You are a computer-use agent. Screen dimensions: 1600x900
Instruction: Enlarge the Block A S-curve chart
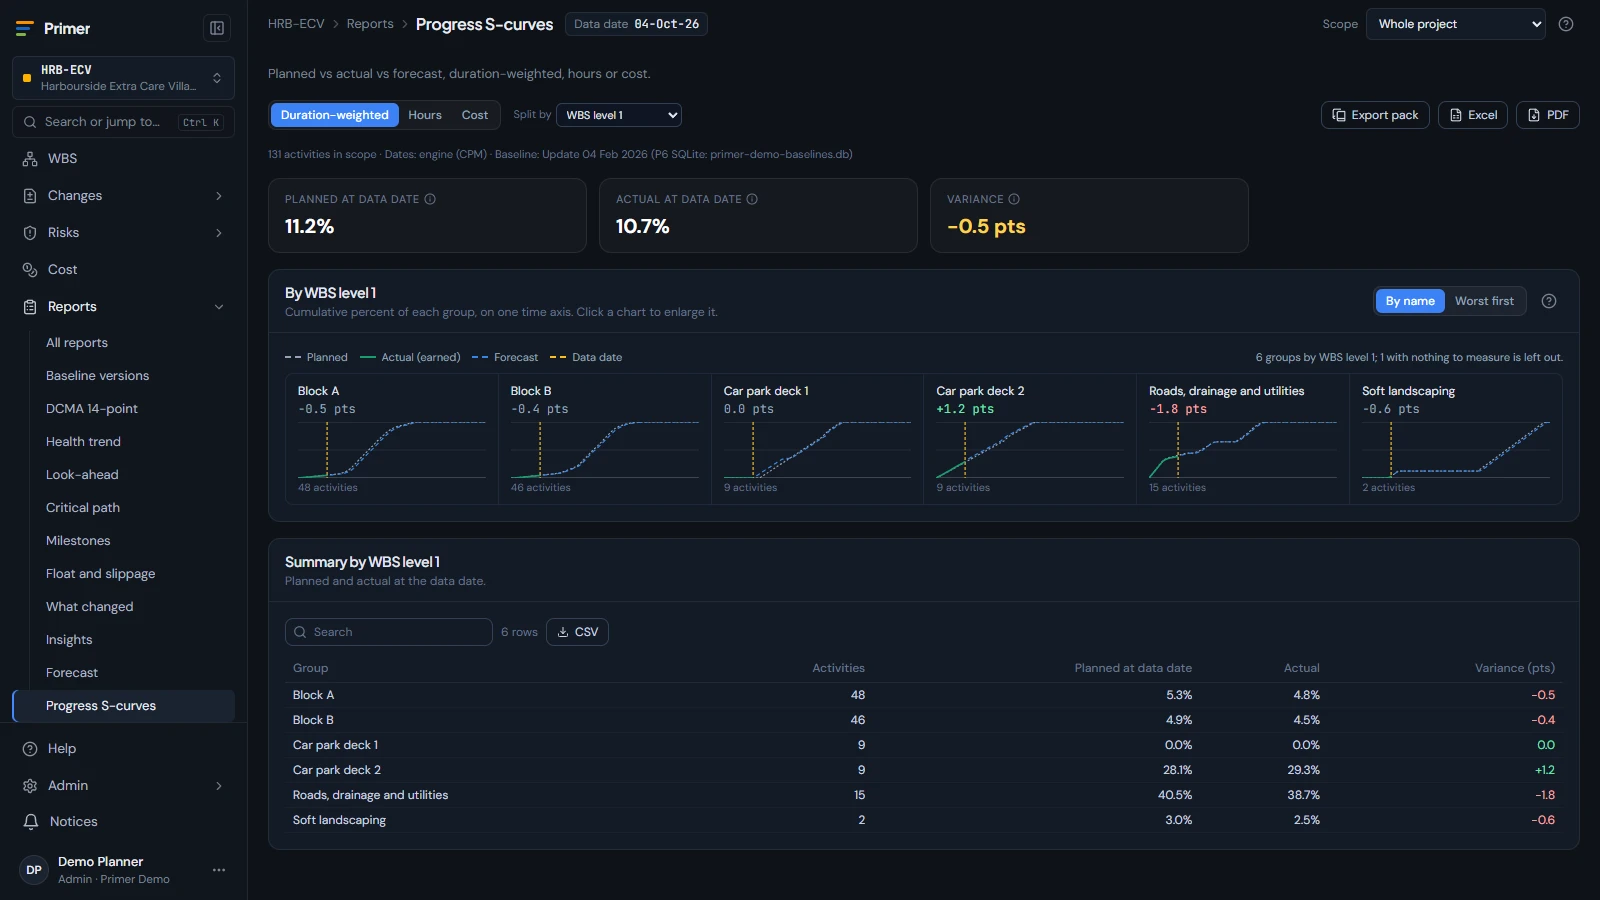pos(392,439)
